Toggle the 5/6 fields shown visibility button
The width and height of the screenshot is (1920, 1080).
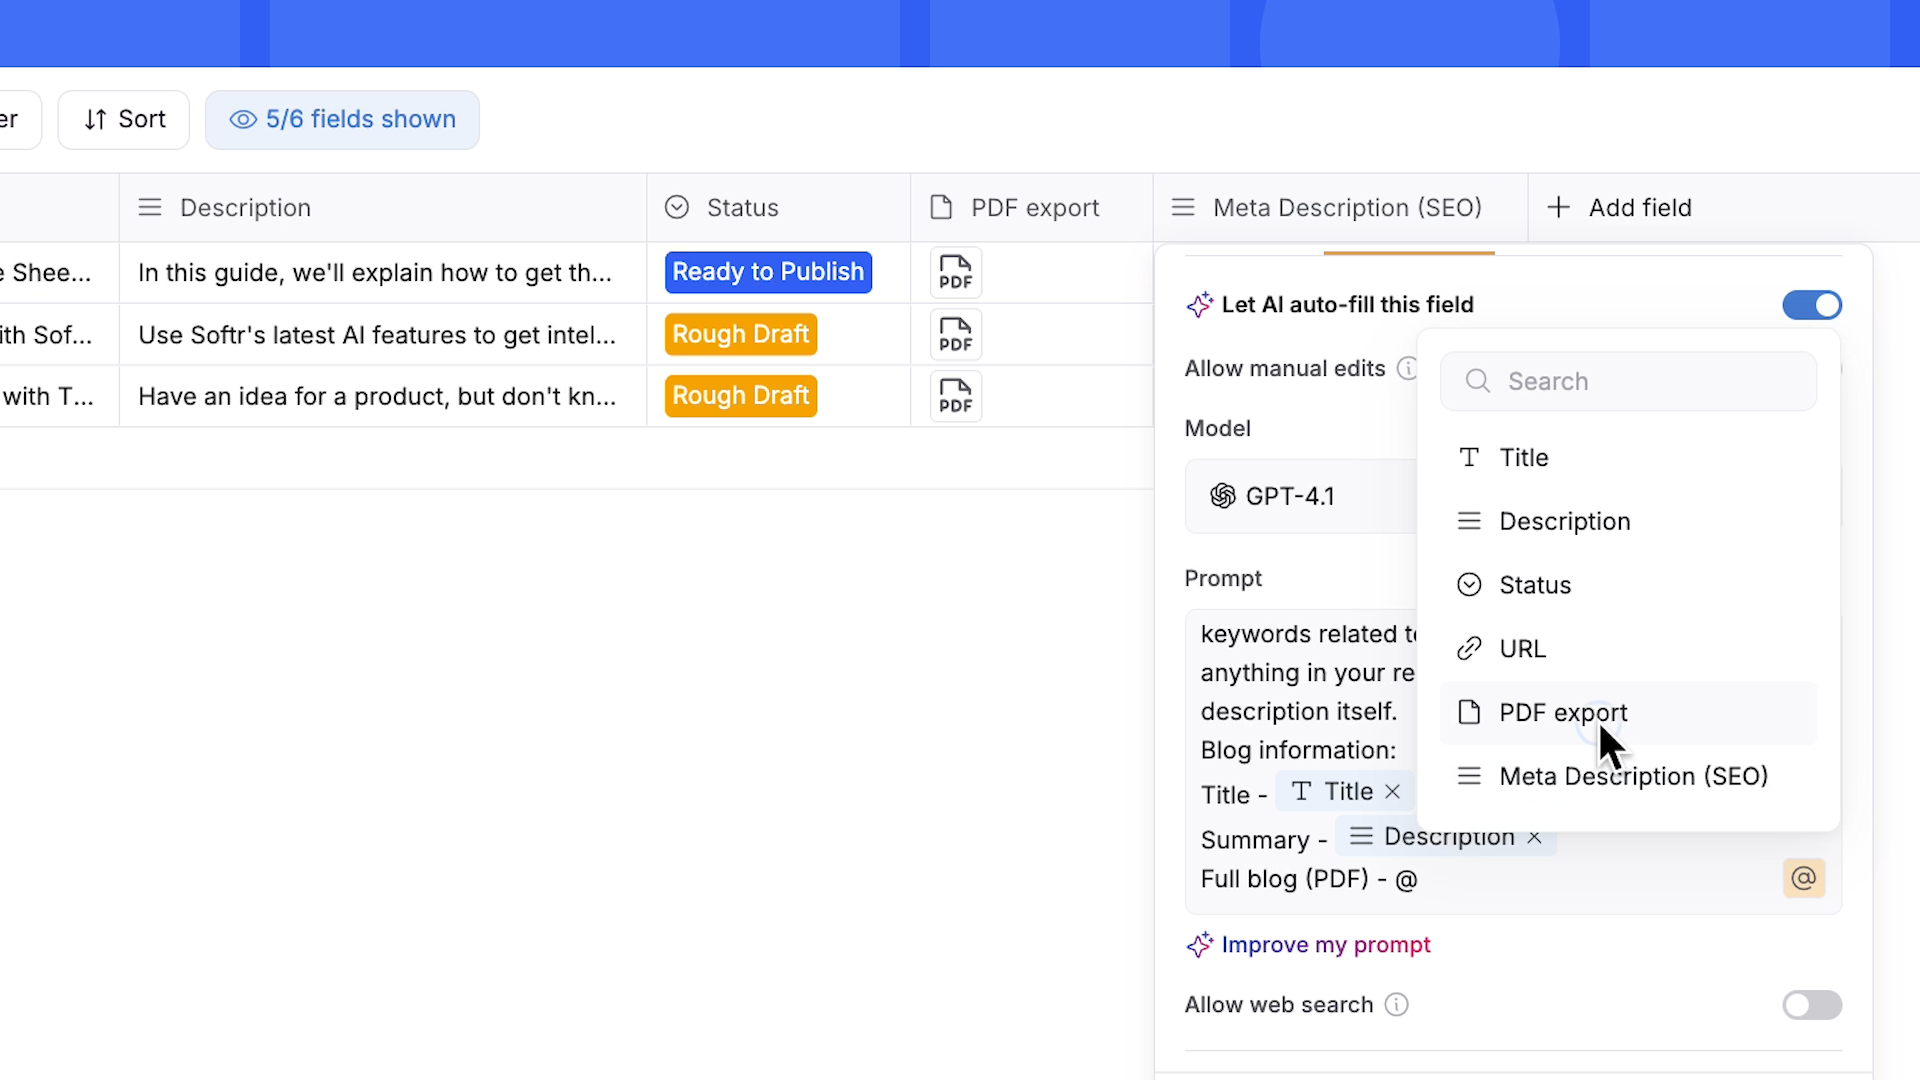point(342,119)
